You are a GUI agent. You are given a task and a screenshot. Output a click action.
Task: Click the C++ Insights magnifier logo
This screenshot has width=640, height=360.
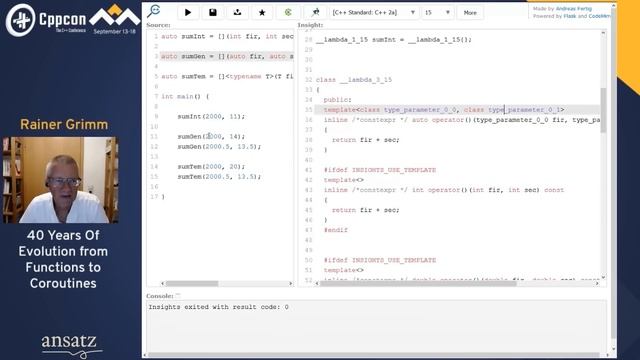(154, 11)
